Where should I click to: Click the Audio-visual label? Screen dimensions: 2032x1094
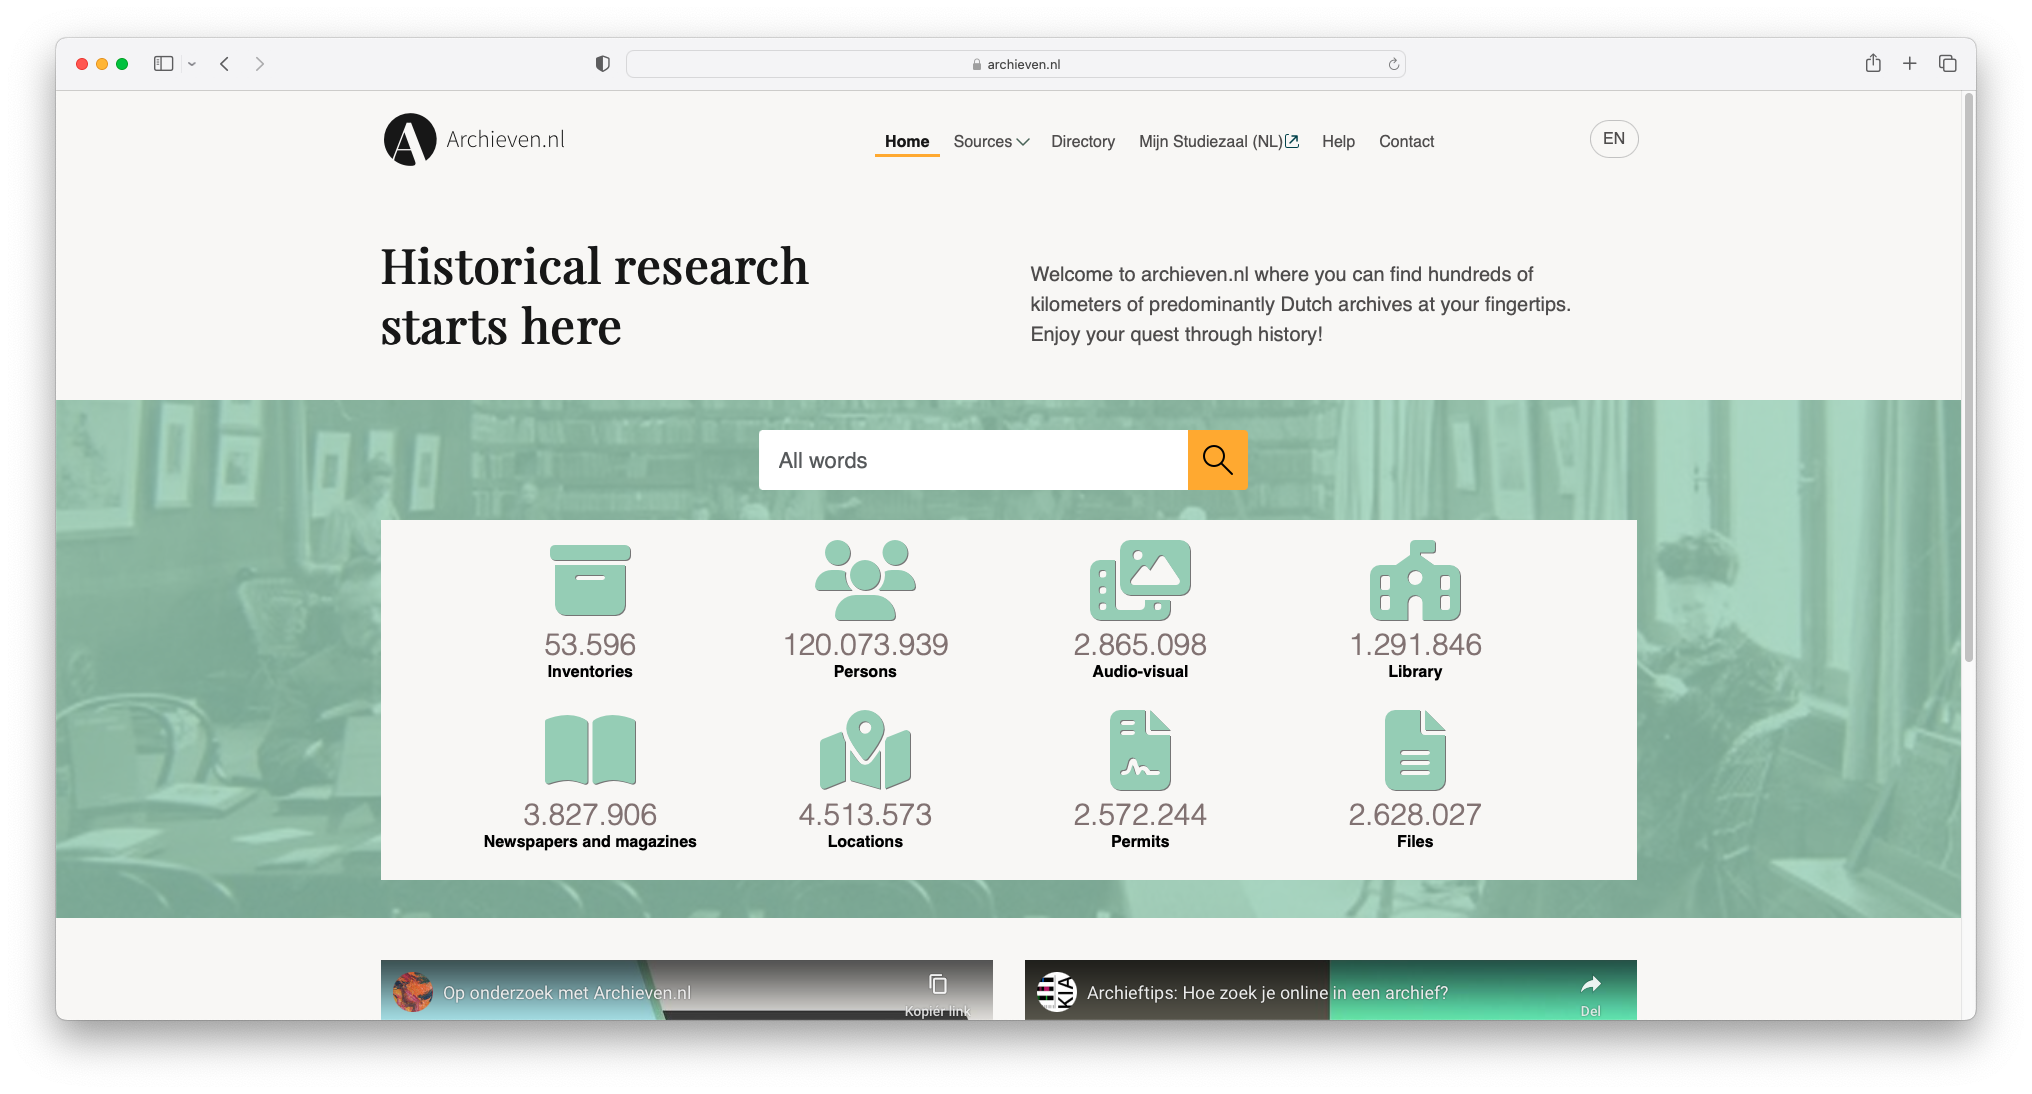(1140, 672)
